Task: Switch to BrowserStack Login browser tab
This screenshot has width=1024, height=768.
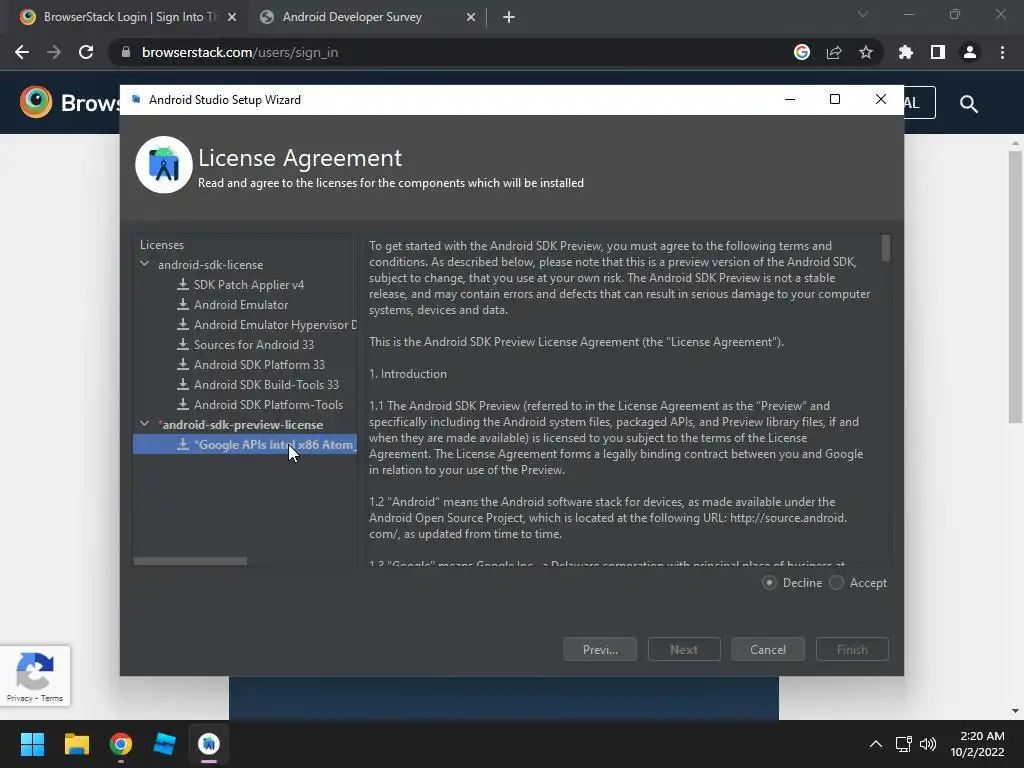Action: (x=129, y=17)
